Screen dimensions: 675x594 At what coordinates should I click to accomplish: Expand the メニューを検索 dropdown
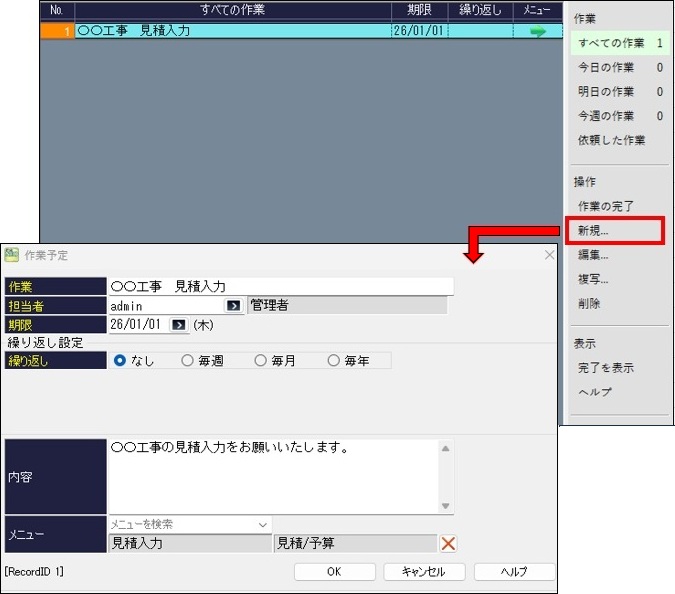(x=263, y=524)
